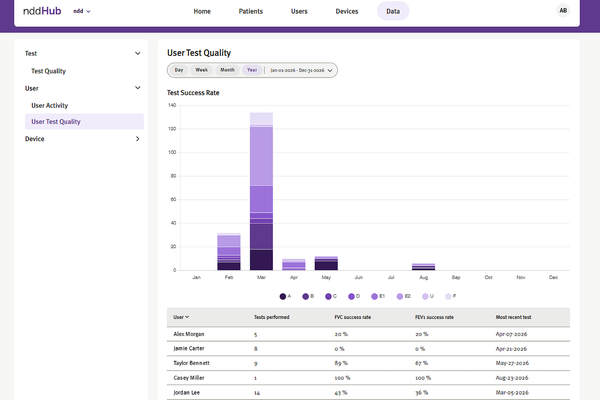Viewport: 600px width, 400px height.
Task: Collapse the User sidebar section
Action: coord(137,88)
